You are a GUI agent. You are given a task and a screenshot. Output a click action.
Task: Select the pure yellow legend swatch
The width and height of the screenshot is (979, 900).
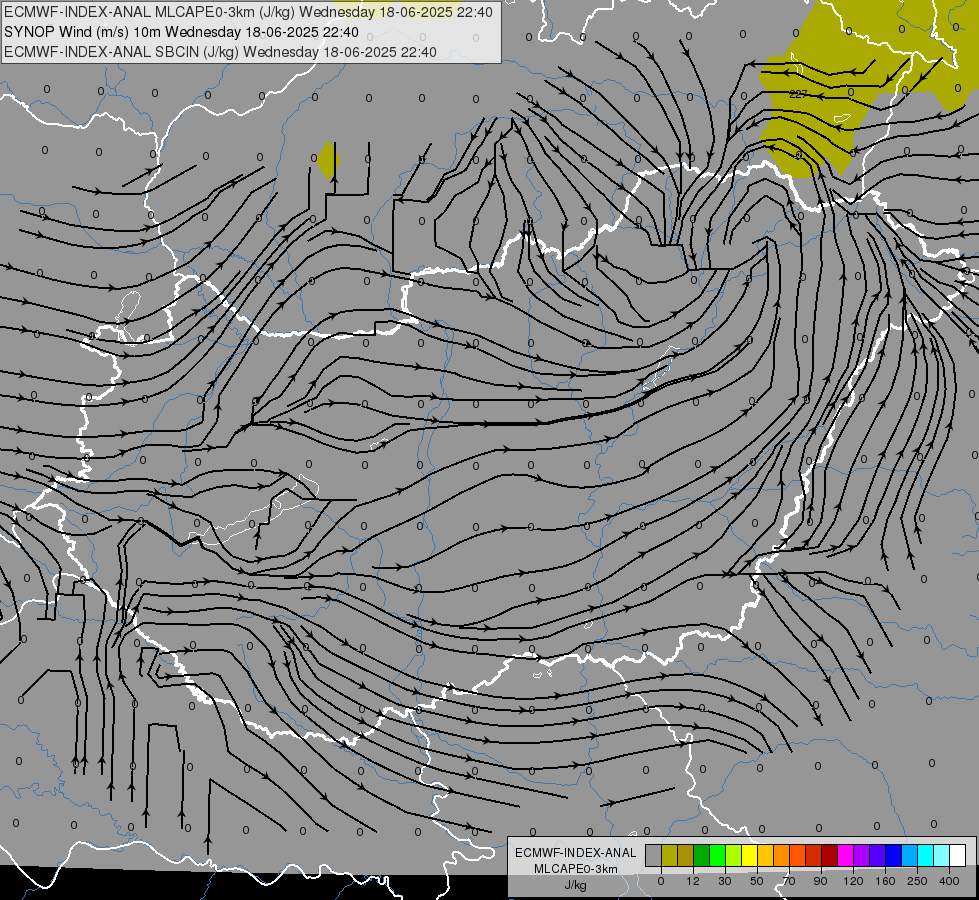pos(749,855)
